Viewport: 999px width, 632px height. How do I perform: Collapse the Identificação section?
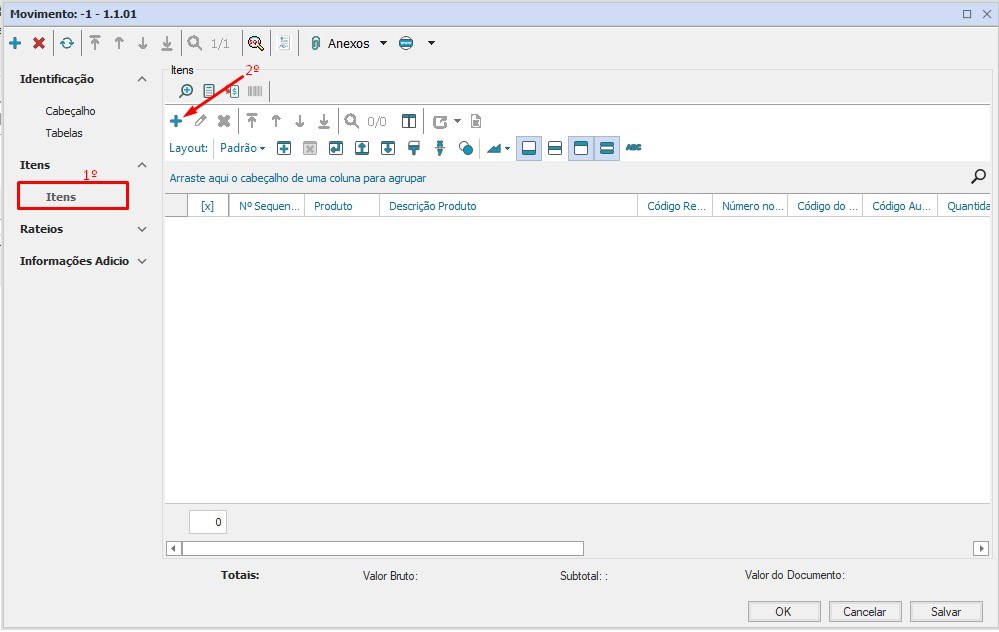coord(141,78)
